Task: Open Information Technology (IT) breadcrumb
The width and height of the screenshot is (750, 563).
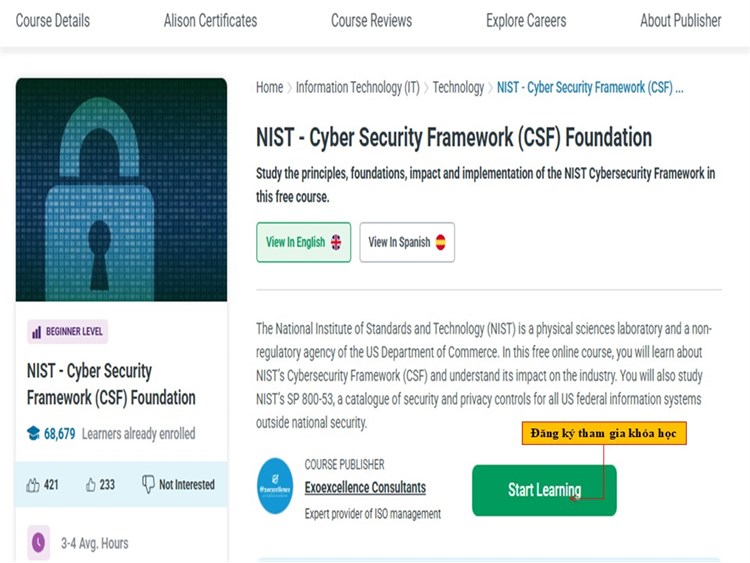Action: [x=357, y=87]
